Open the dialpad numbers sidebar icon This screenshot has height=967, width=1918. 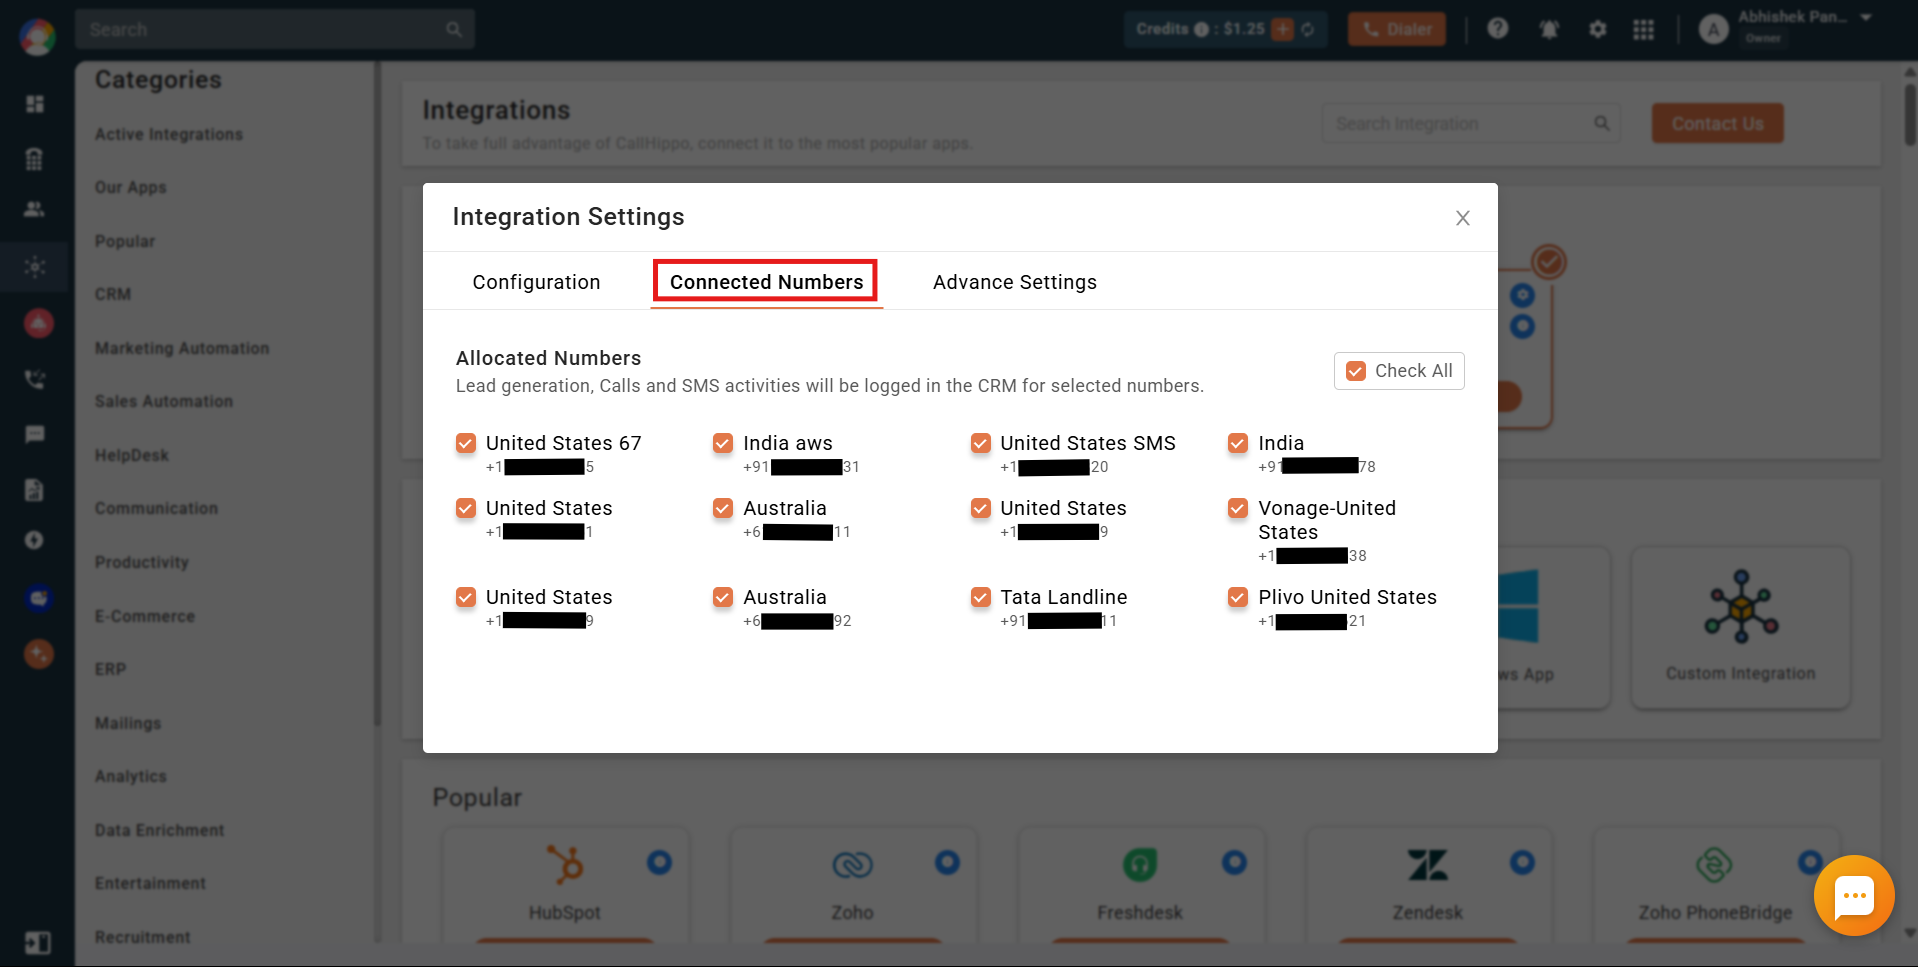click(x=35, y=159)
